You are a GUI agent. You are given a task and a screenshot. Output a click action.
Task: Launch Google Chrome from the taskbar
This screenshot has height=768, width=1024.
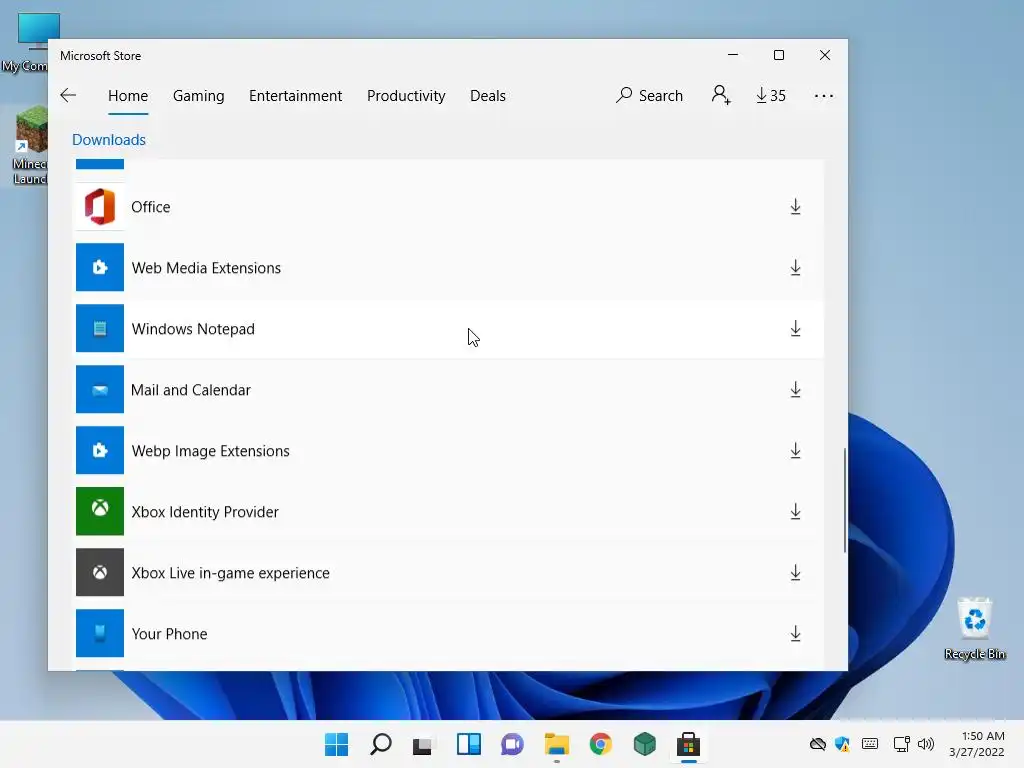tap(600, 744)
